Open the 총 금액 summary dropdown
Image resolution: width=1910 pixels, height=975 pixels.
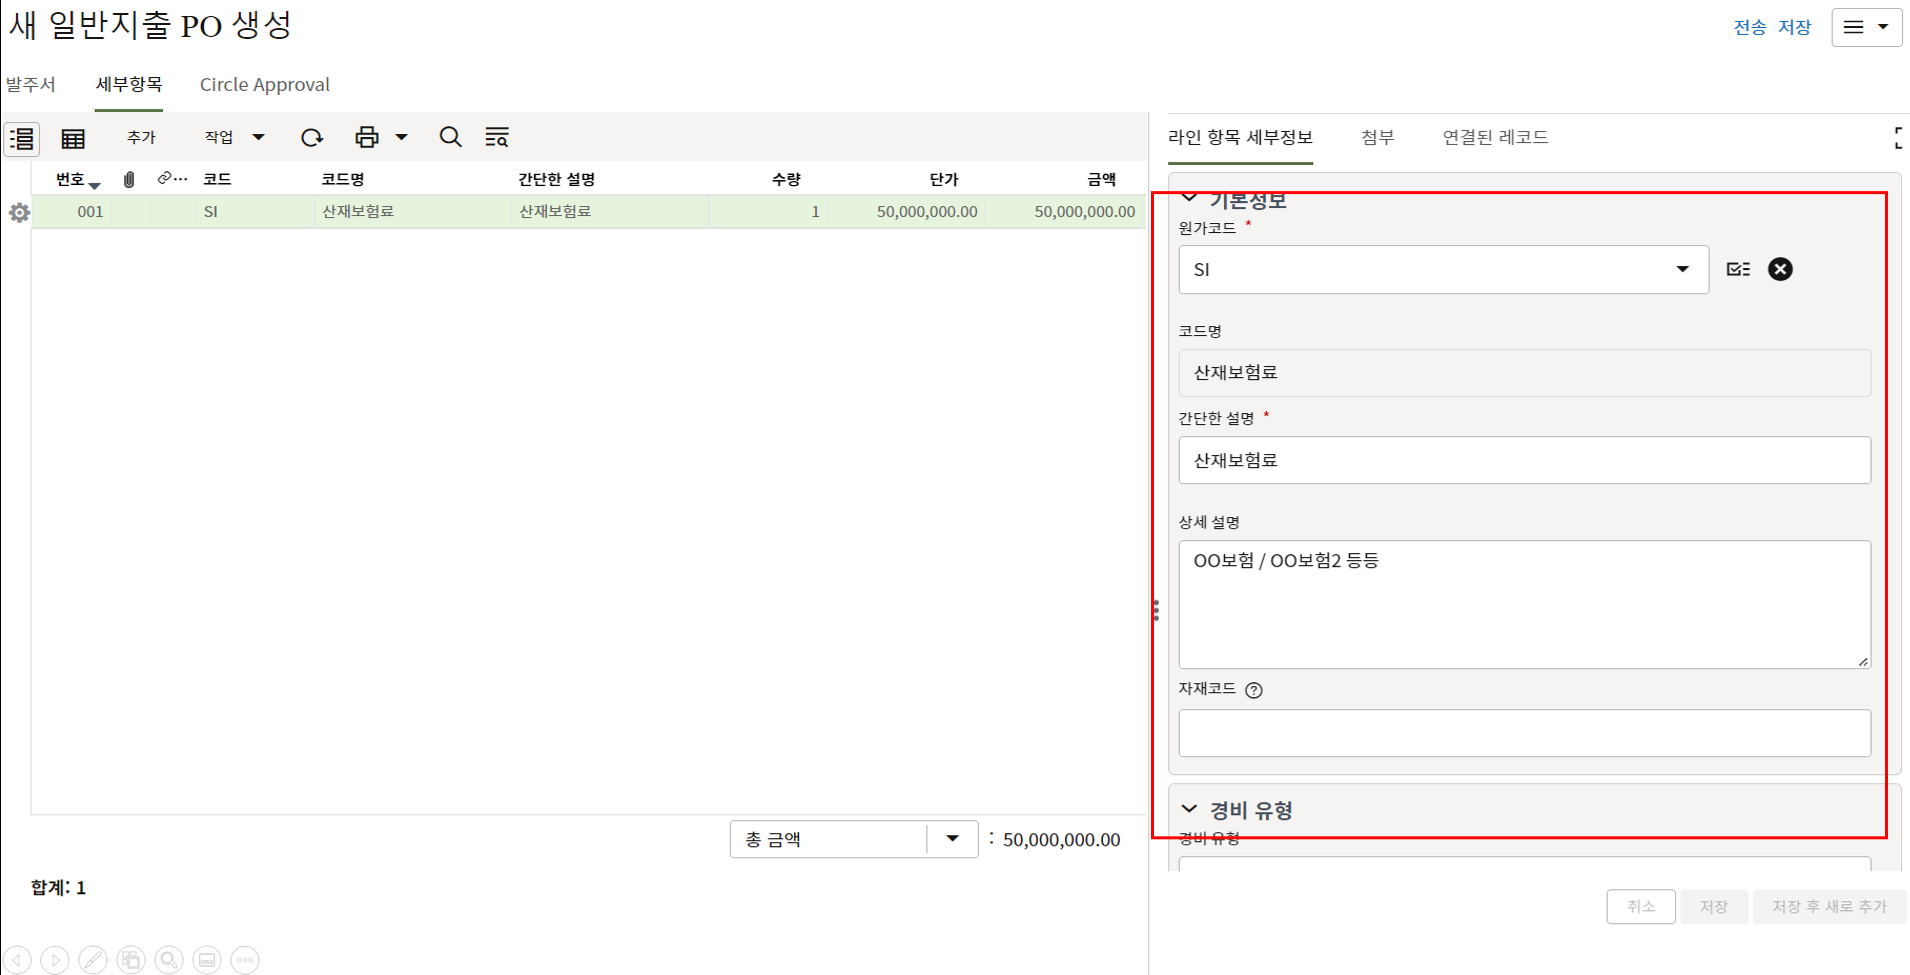coord(952,839)
